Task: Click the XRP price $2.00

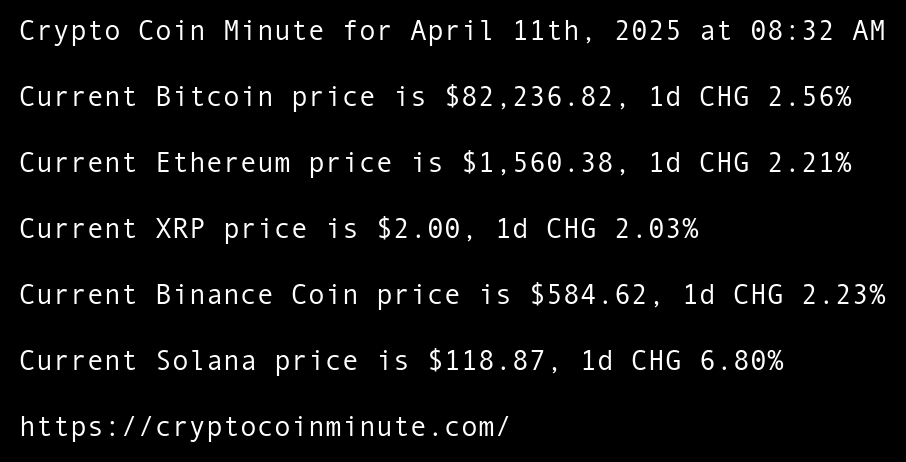Action: [418, 229]
